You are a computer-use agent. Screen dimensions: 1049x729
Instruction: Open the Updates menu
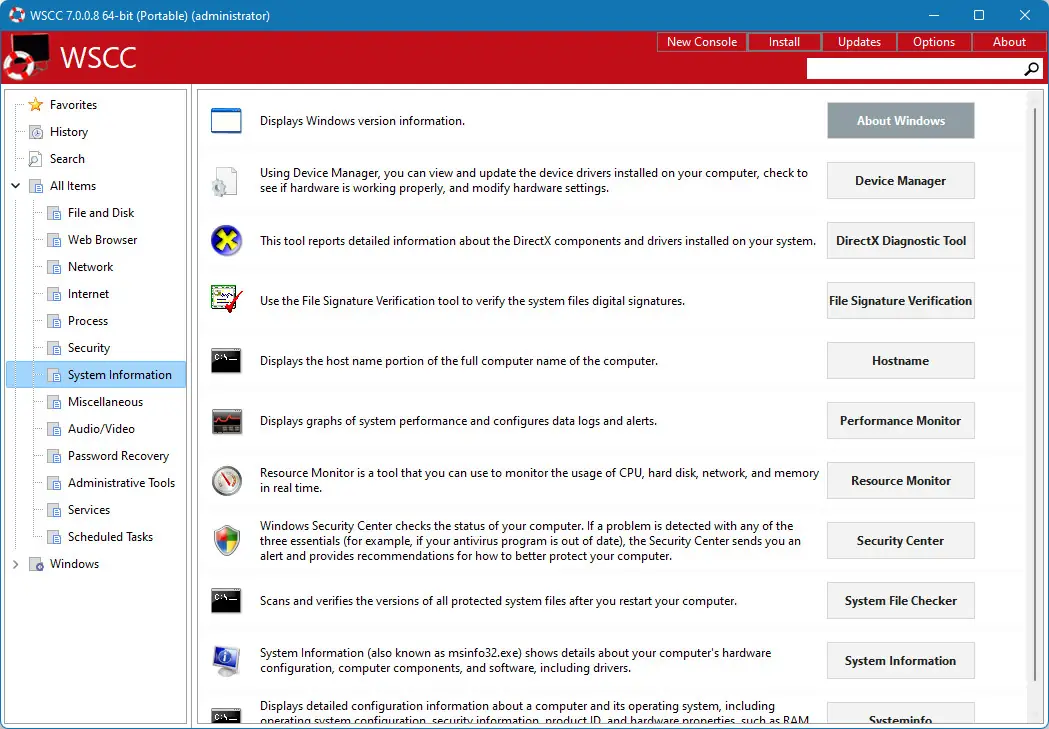[859, 41]
